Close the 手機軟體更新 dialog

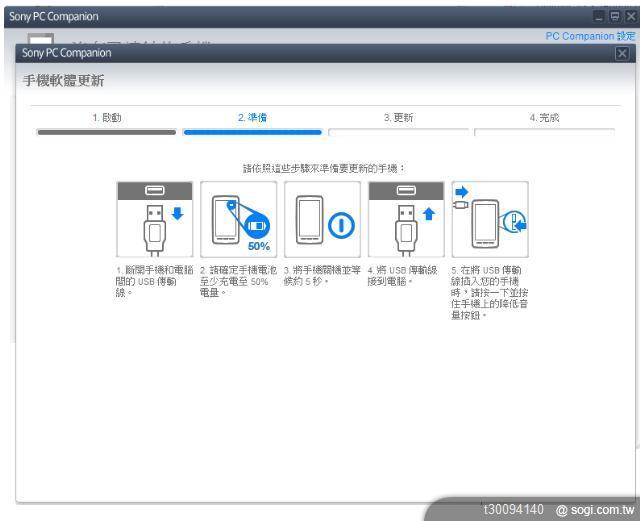pyautogui.click(x=622, y=53)
